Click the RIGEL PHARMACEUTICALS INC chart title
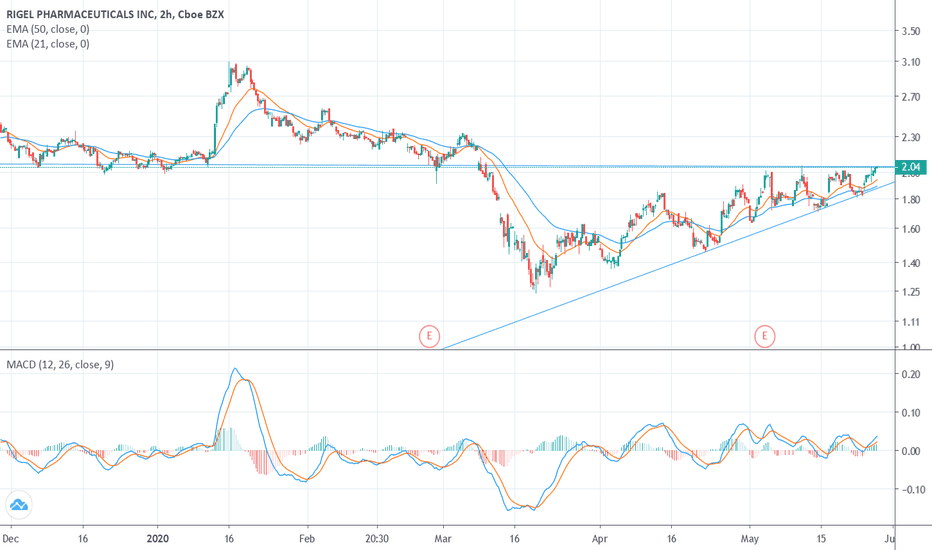The height and width of the screenshot is (550, 932). (115, 14)
